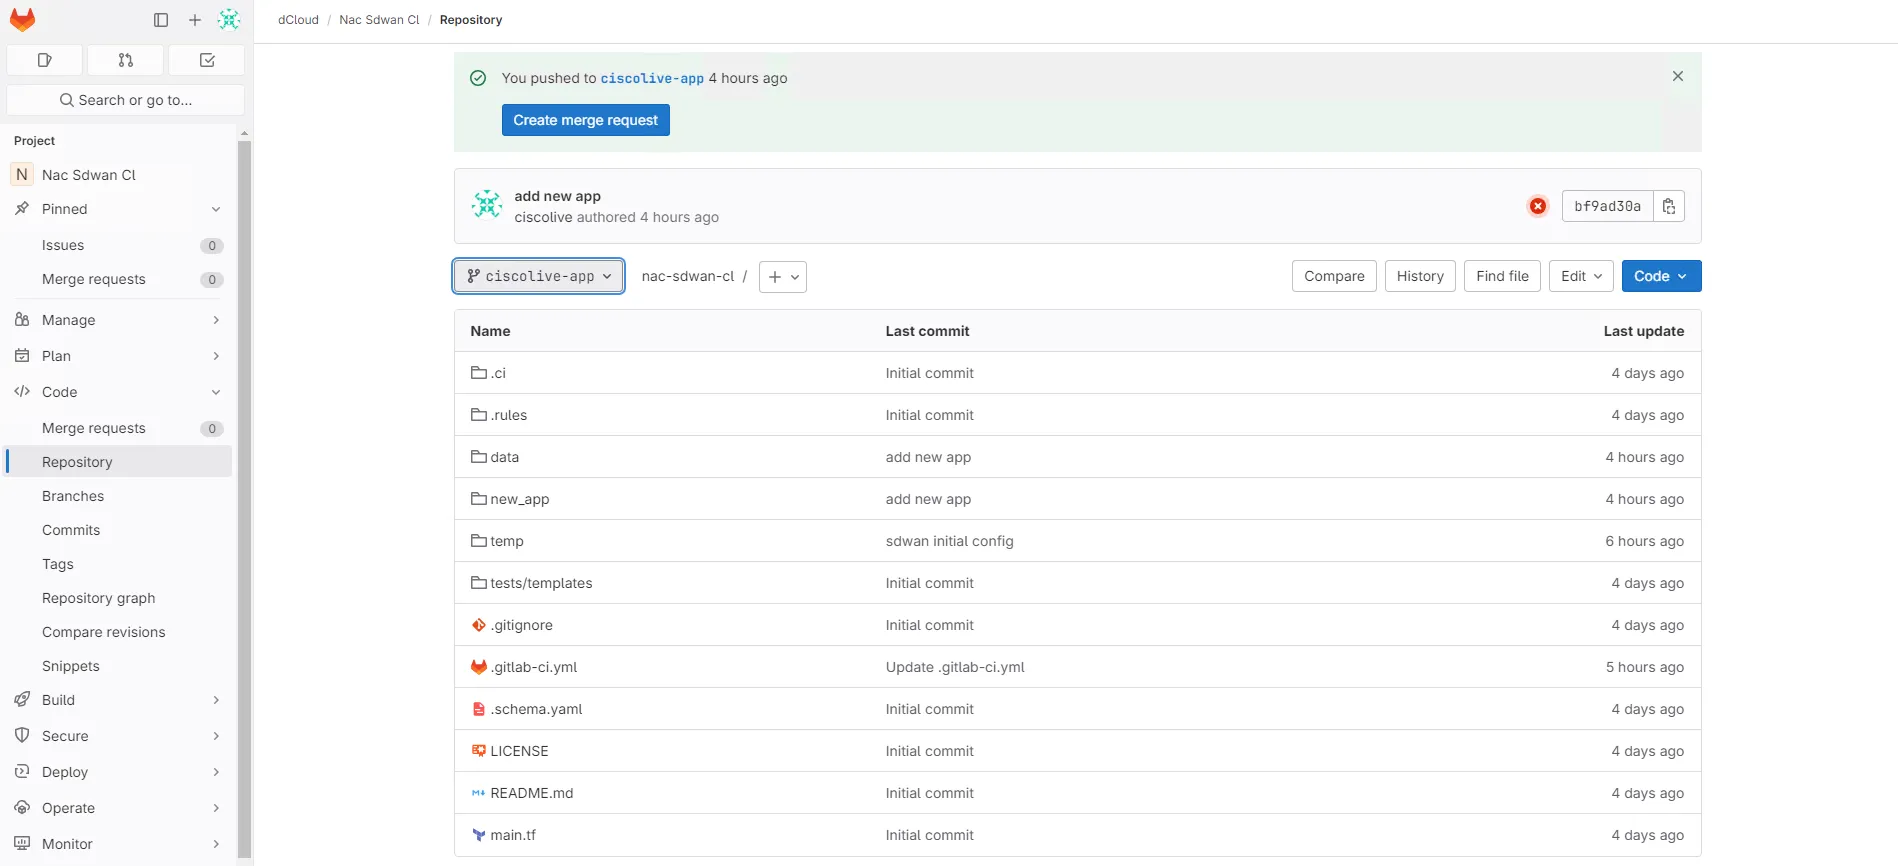This screenshot has height=866, width=1898.
Task: Click the failed pipeline status icon
Action: click(x=1537, y=206)
